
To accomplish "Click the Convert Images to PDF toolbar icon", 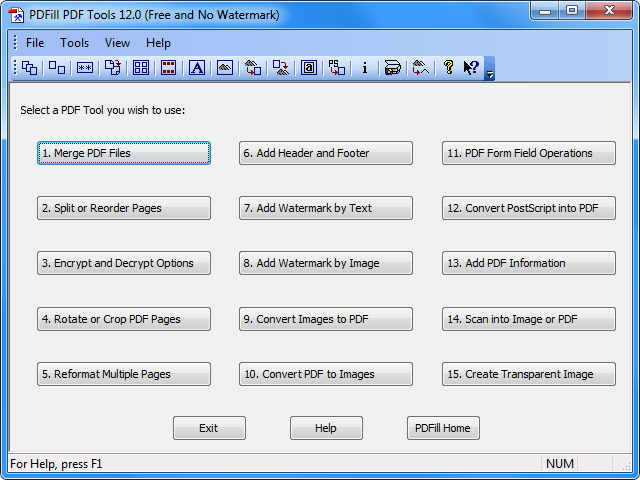I will pyautogui.click(x=253, y=68).
